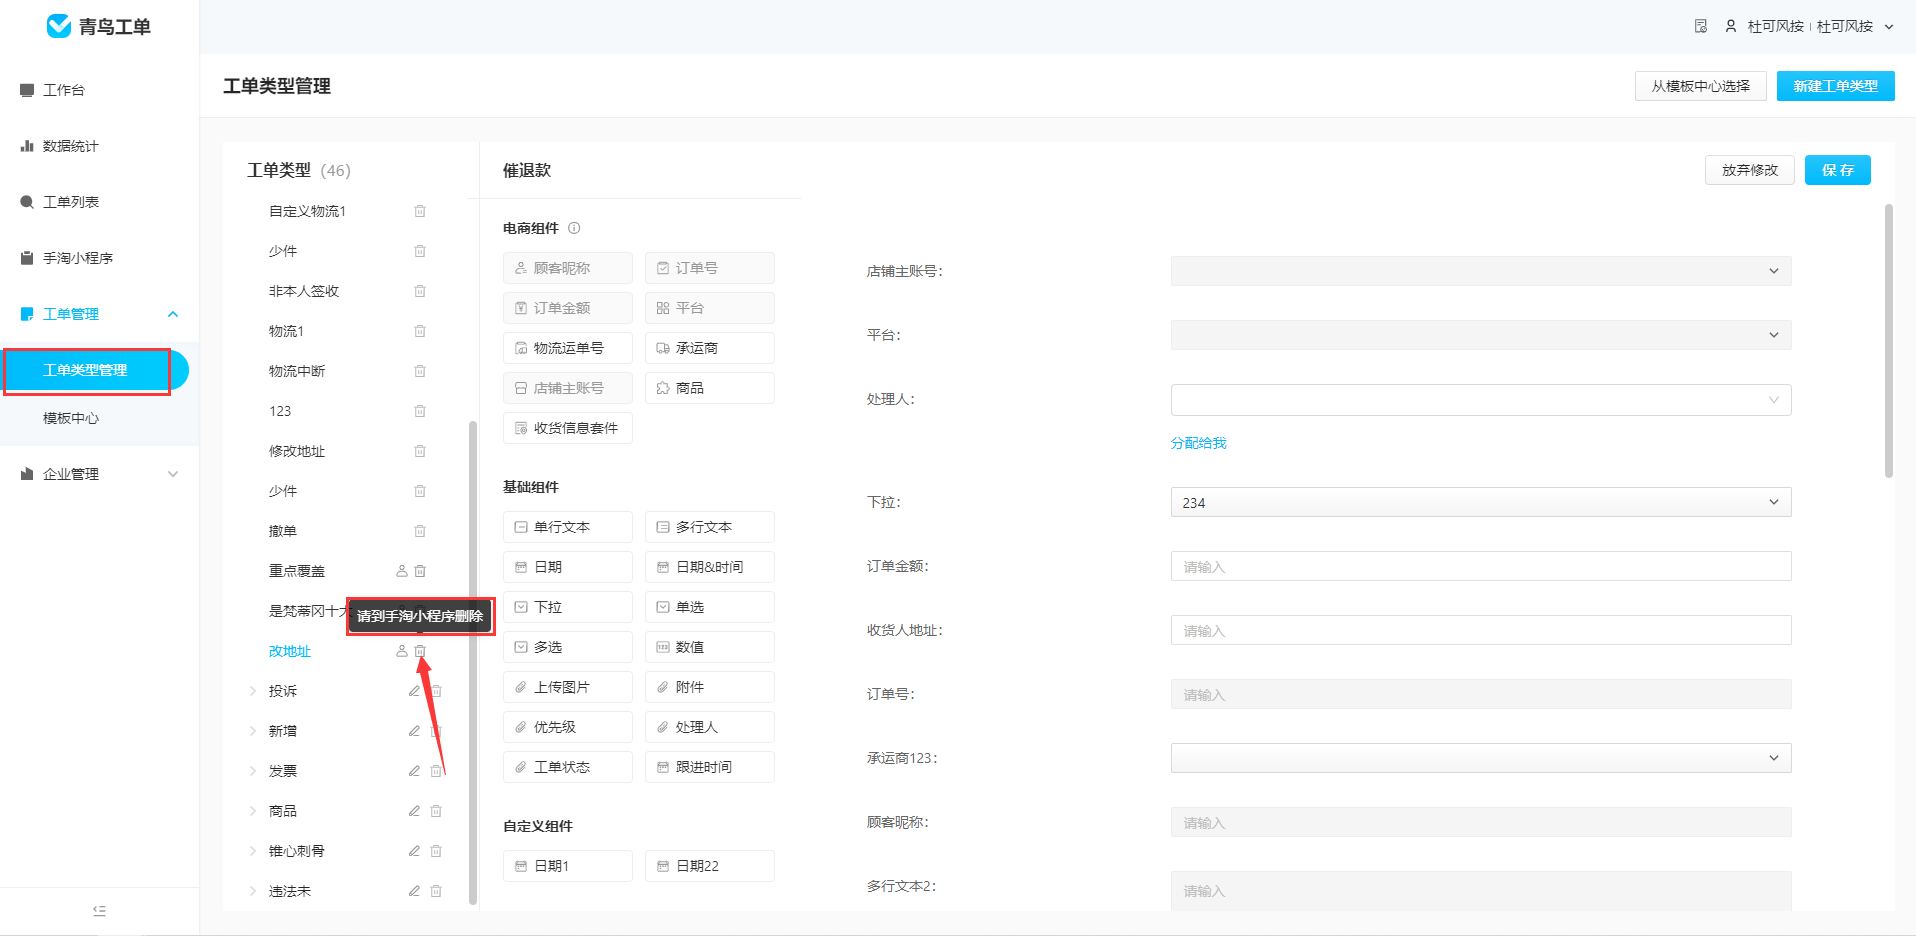Open 模板中心 submenu item
The width and height of the screenshot is (1916, 936).
point(71,418)
